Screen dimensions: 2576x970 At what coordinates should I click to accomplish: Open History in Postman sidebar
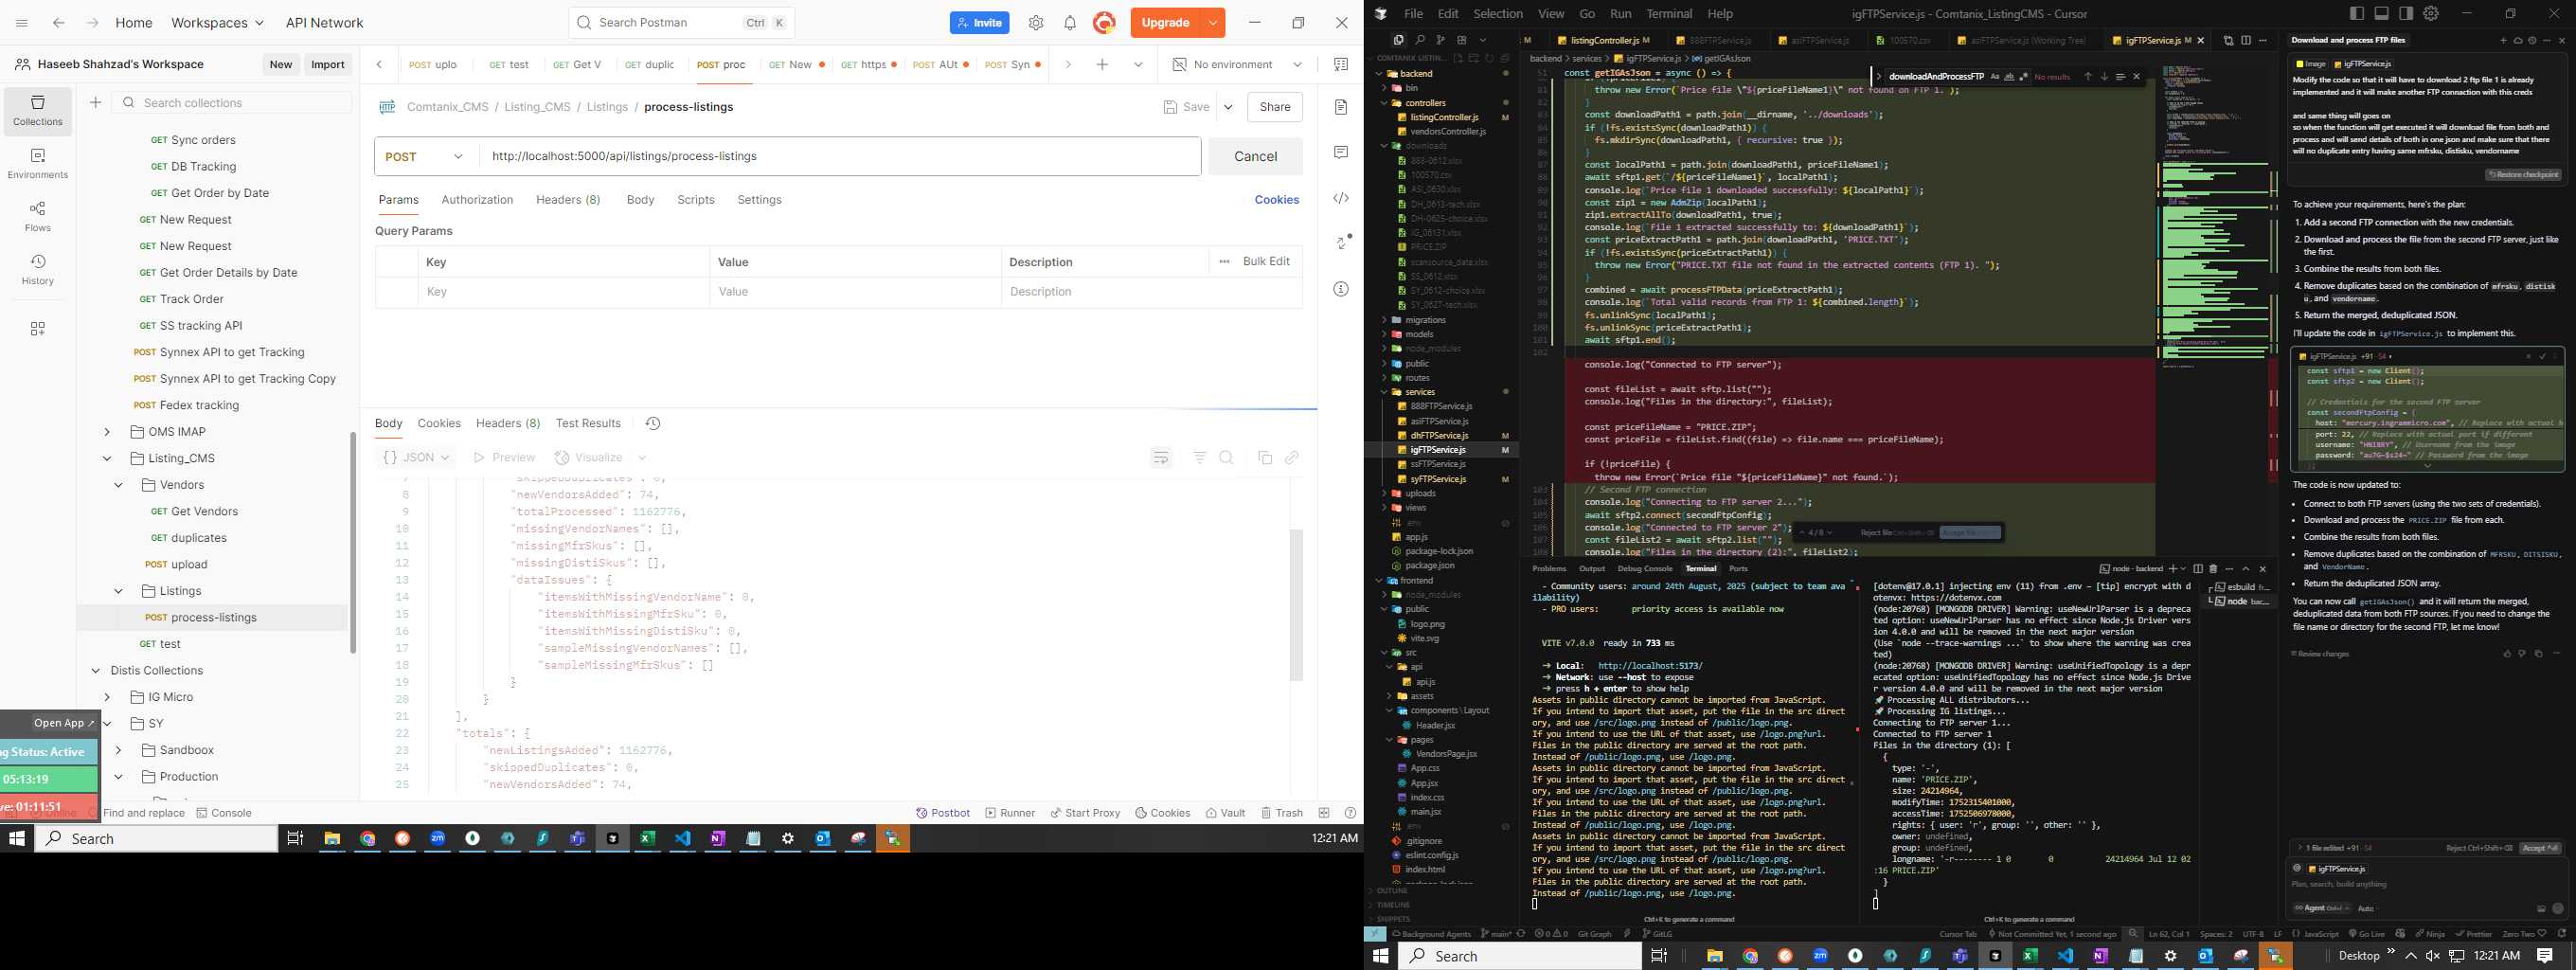click(x=38, y=269)
